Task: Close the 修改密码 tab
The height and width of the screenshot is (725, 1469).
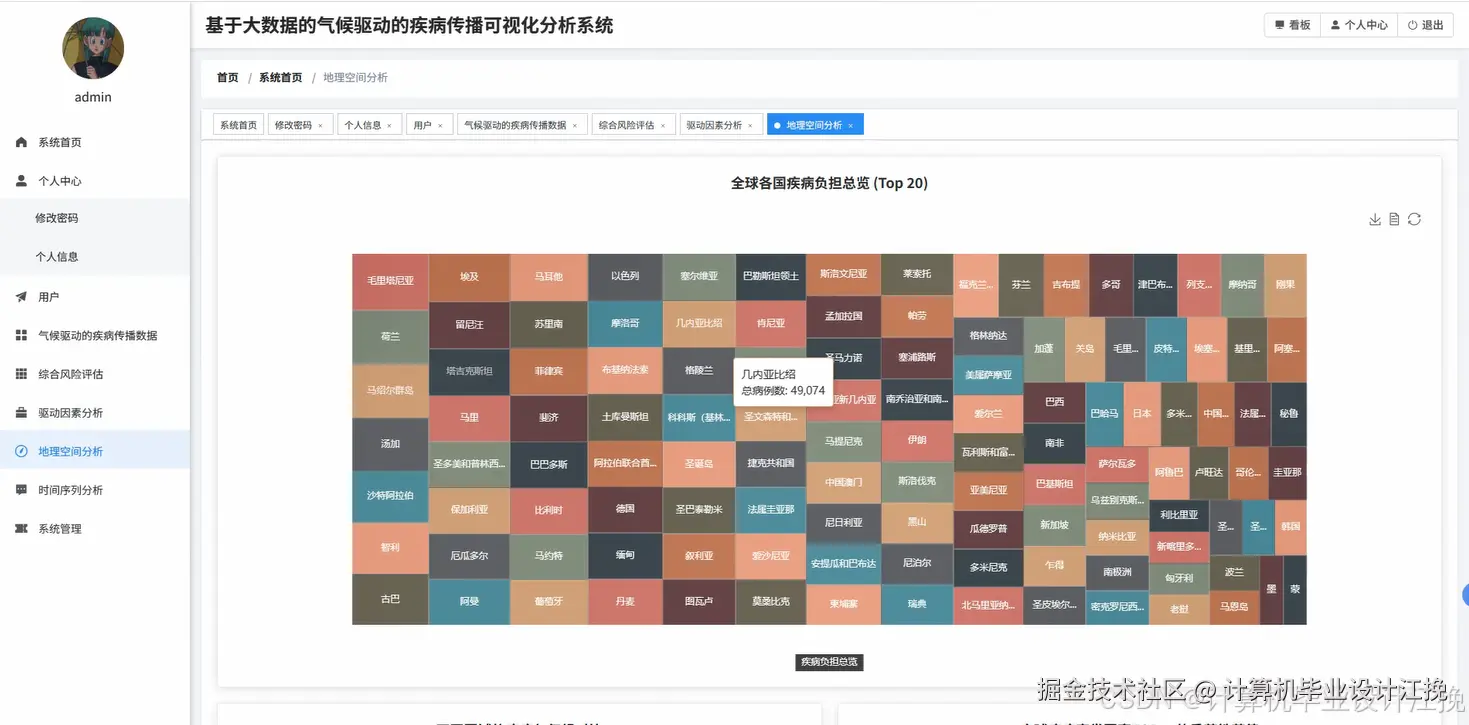Action: pos(320,126)
